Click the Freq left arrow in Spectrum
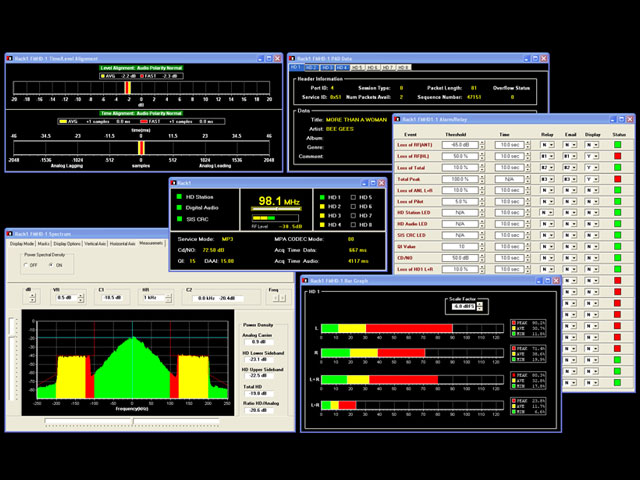Viewport: 640px width, 480px height. 276,298
